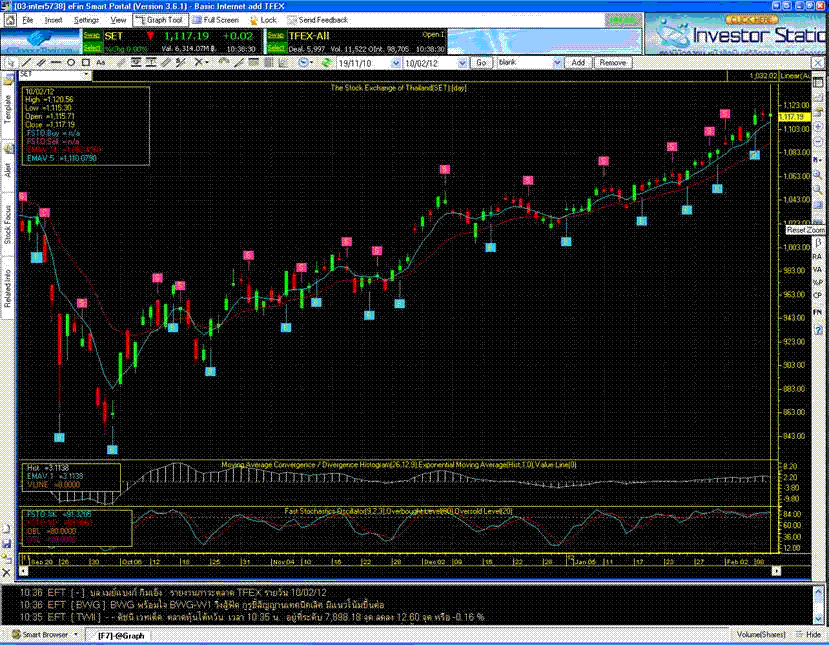This screenshot has width=829, height=645.
Task: Select the trend line drawing tool
Action: point(25,63)
